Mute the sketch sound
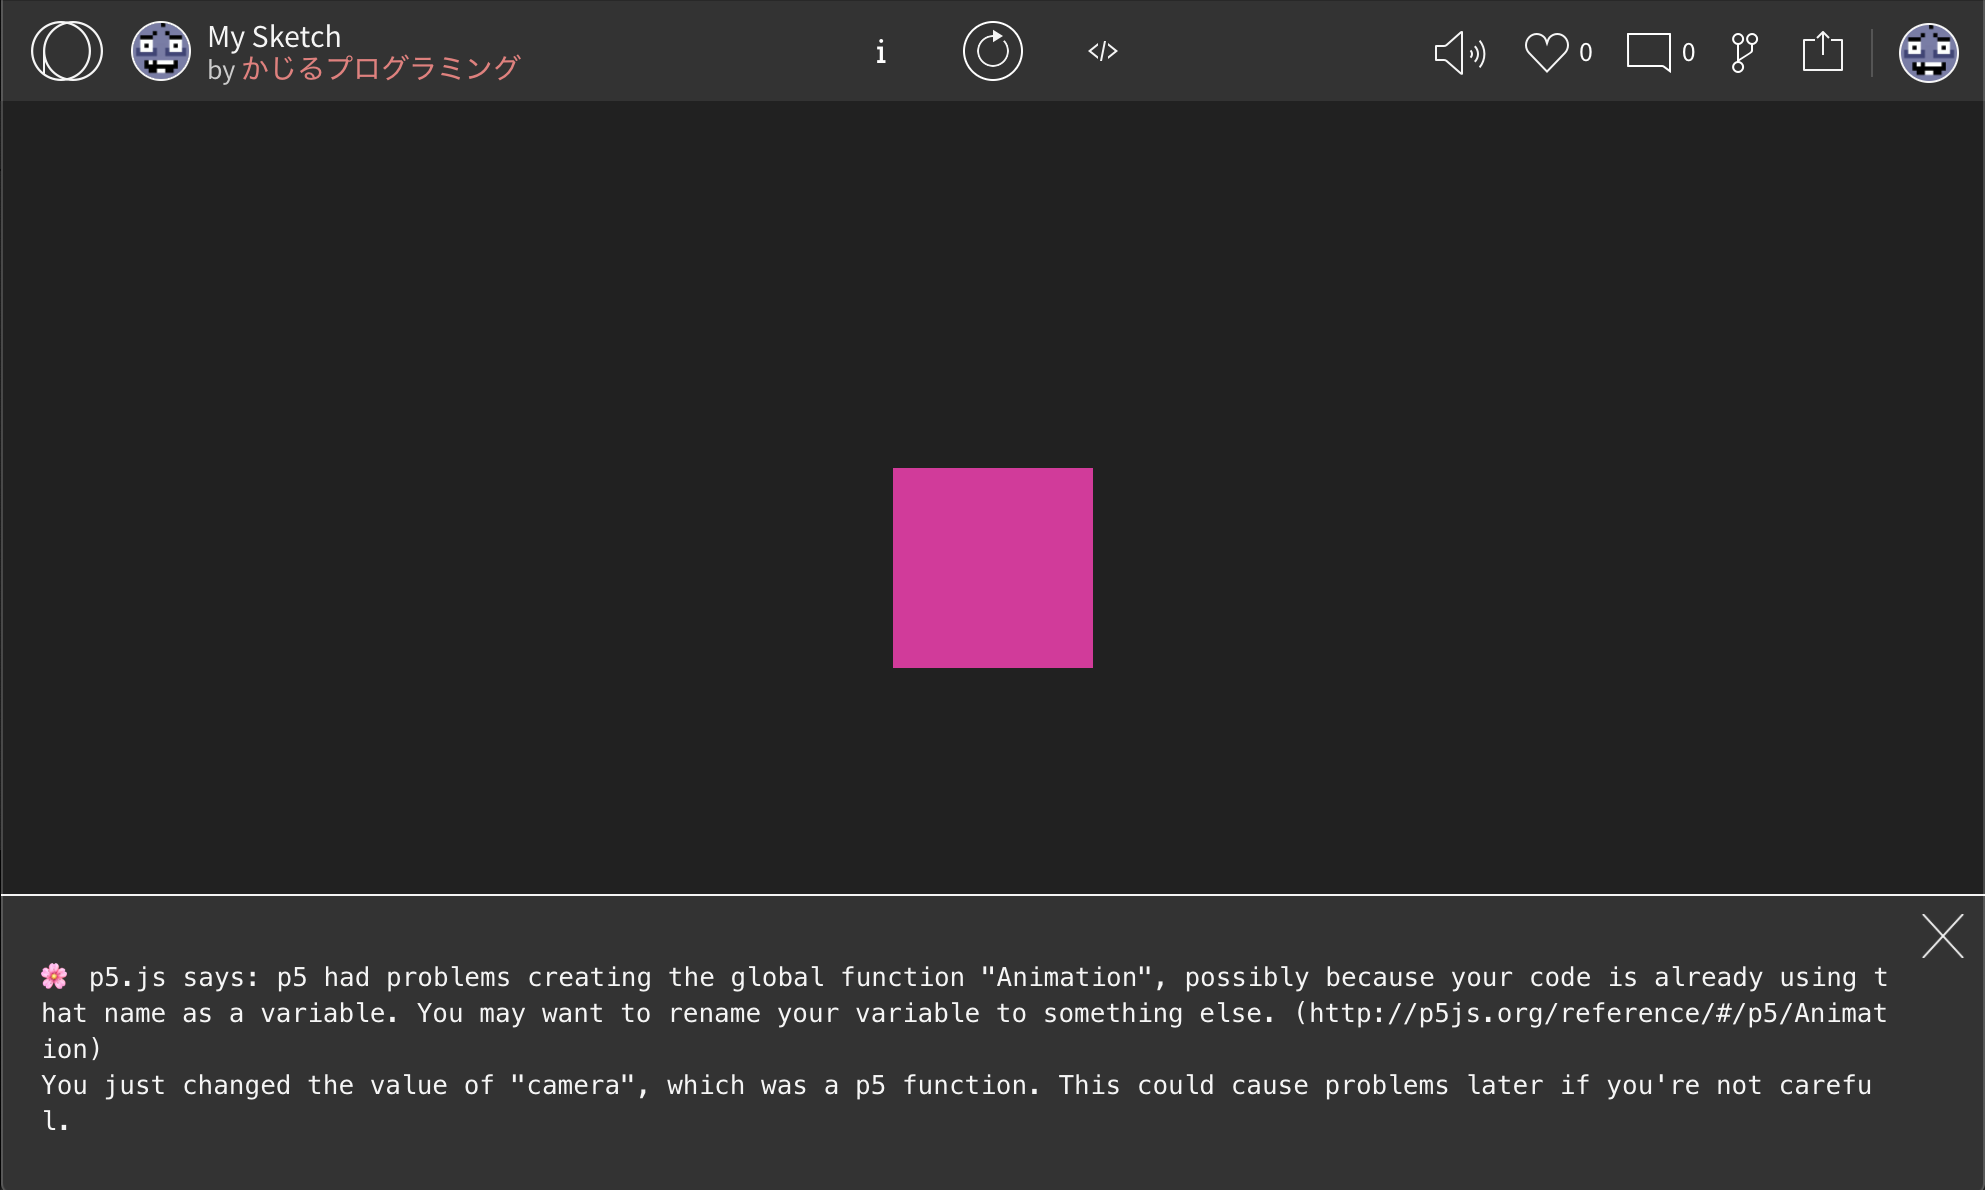1985x1190 pixels. [x=1459, y=52]
